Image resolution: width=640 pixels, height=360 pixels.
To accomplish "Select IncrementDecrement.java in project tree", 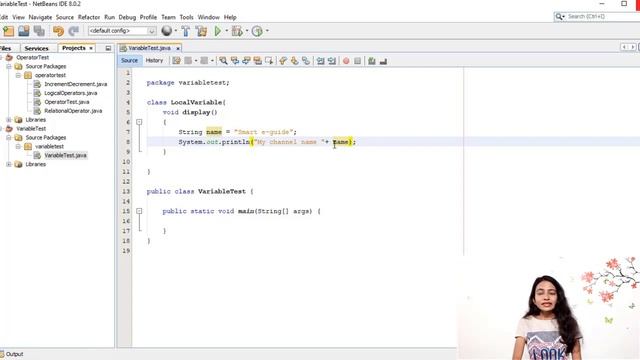I will [x=76, y=84].
